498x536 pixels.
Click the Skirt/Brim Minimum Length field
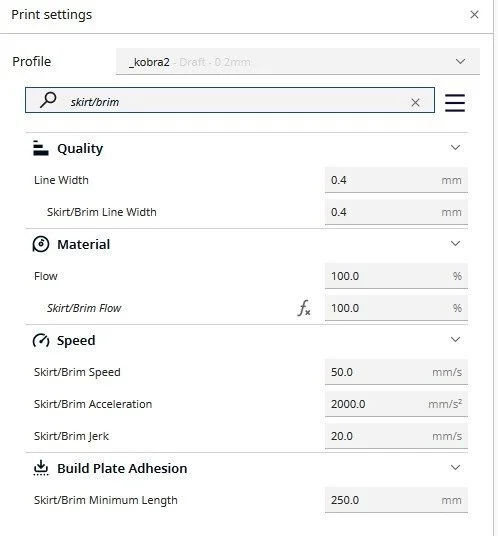(396, 500)
